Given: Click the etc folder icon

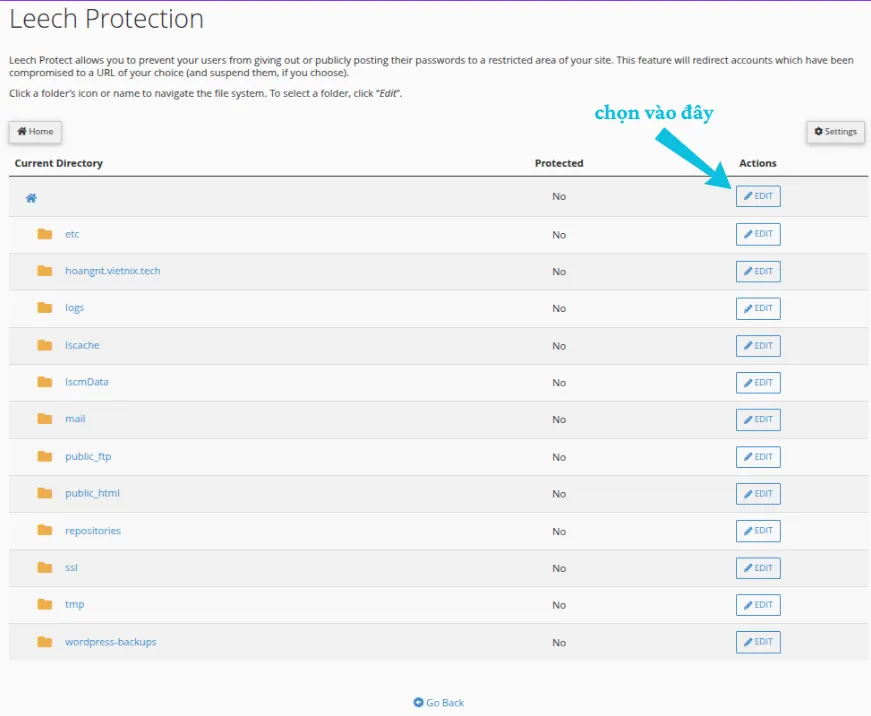Looking at the screenshot, I should pyautogui.click(x=44, y=234).
